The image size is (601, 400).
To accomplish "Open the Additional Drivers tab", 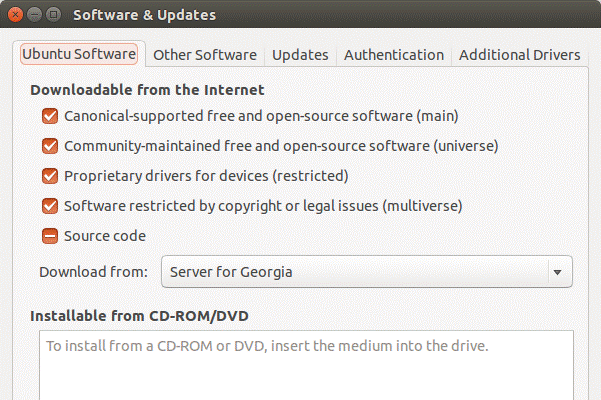I will 520,55.
